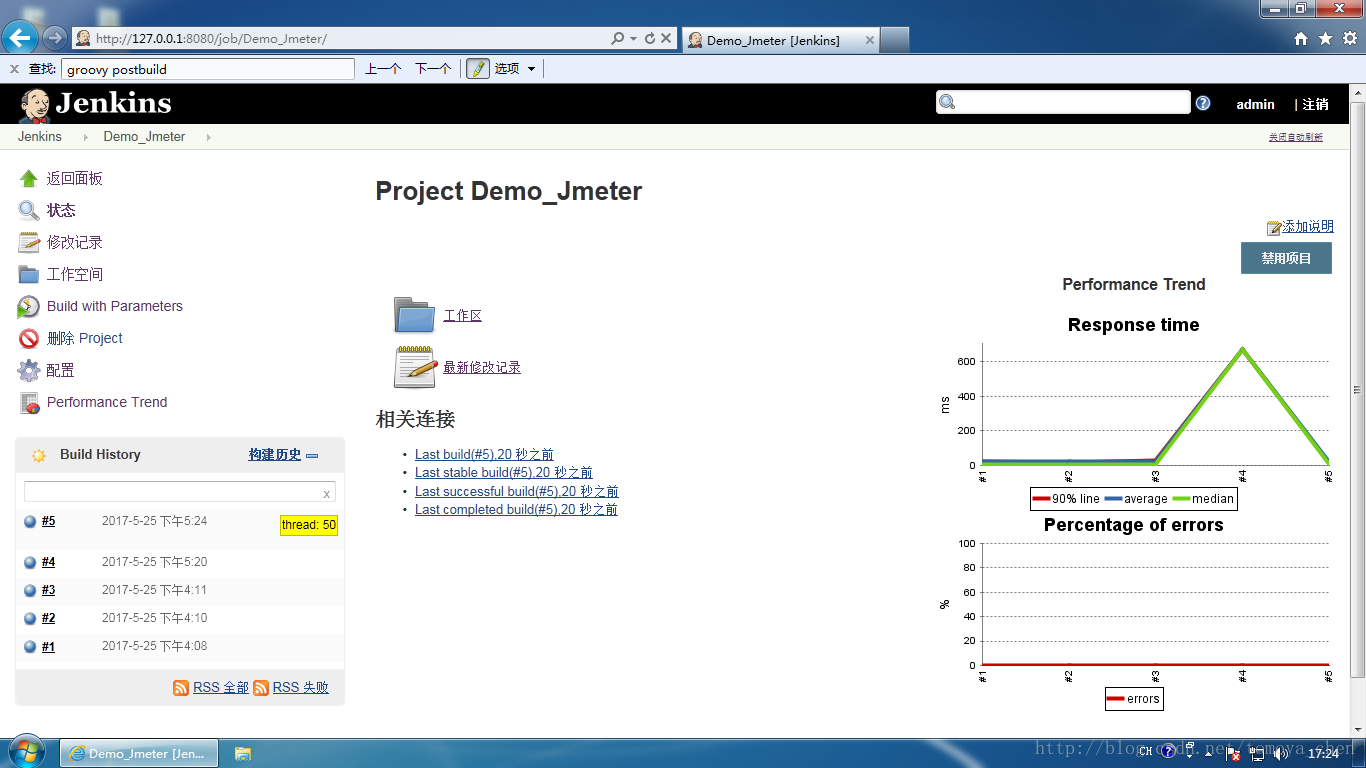
Task: Click the blue status ball for build #5
Action: click(30, 522)
